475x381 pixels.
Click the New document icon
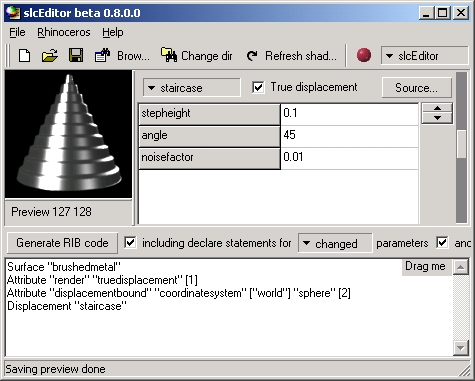point(25,55)
